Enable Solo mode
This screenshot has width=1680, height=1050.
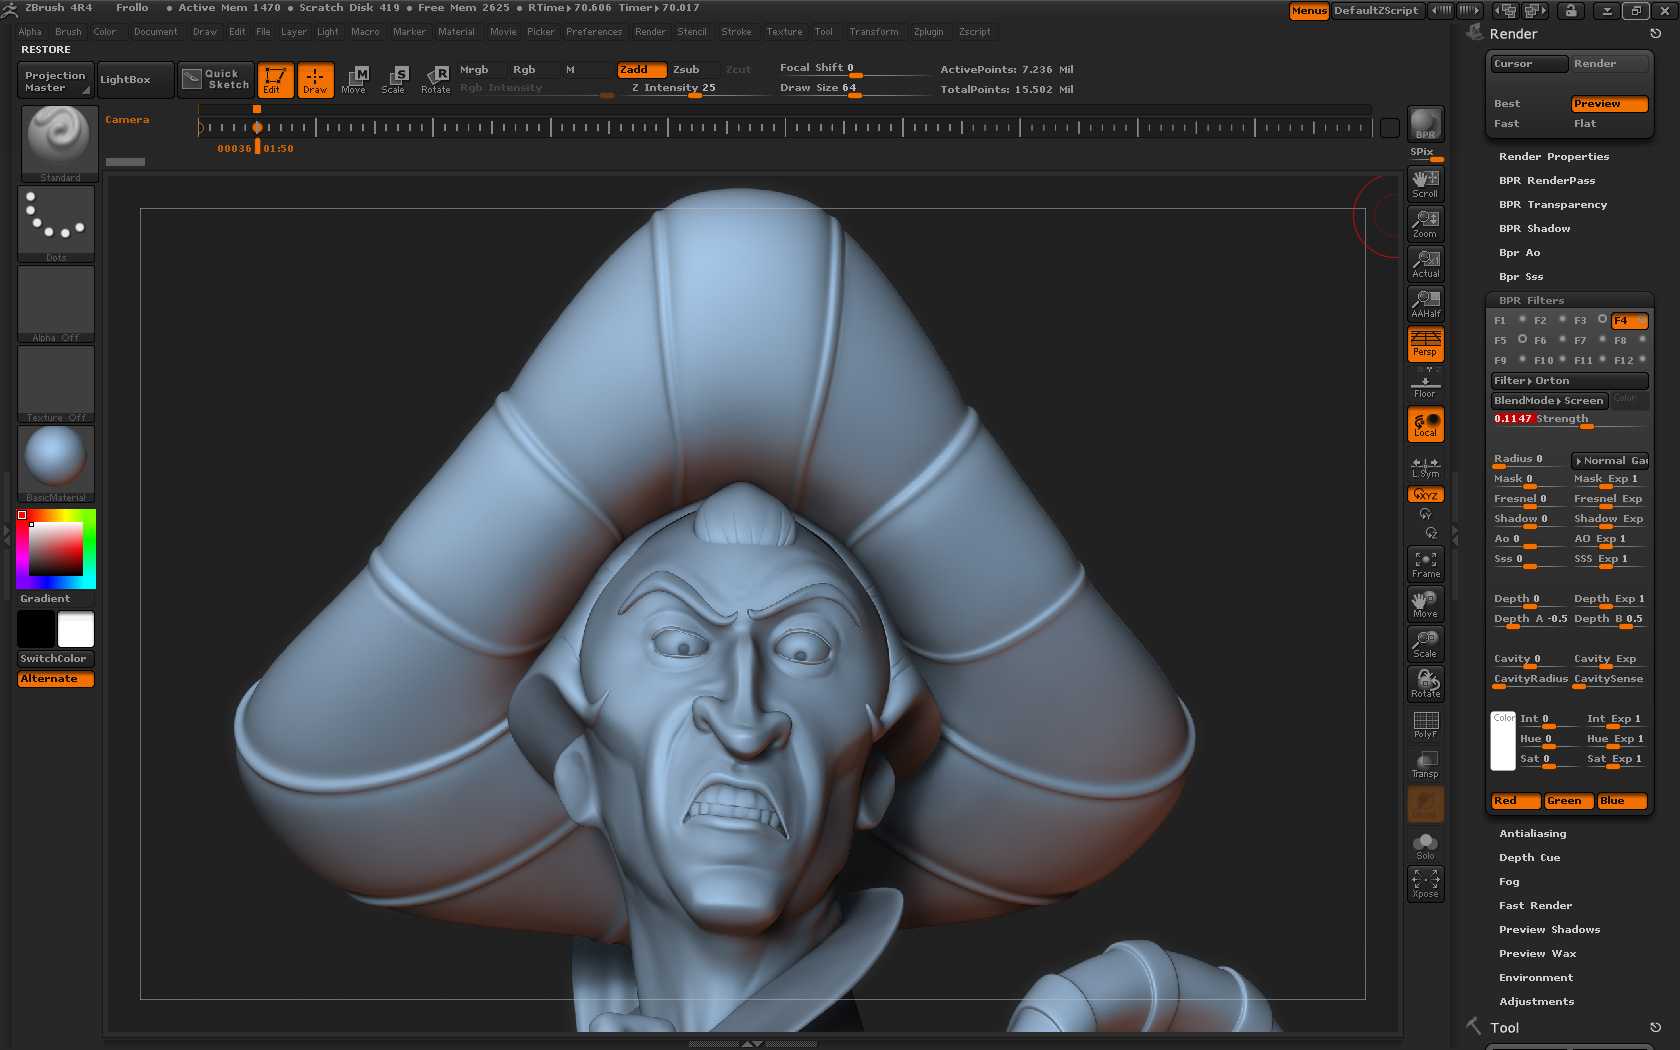[x=1425, y=846]
